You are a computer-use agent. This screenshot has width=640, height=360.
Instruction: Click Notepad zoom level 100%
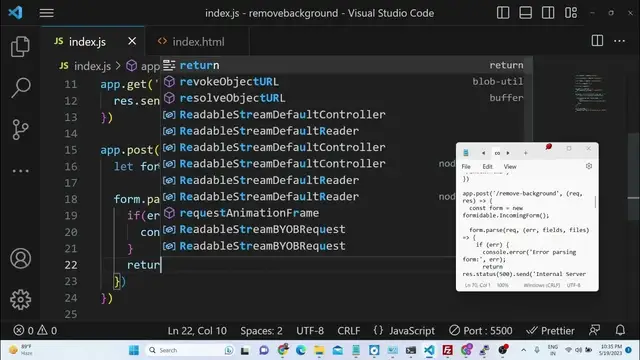pos(502,285)
